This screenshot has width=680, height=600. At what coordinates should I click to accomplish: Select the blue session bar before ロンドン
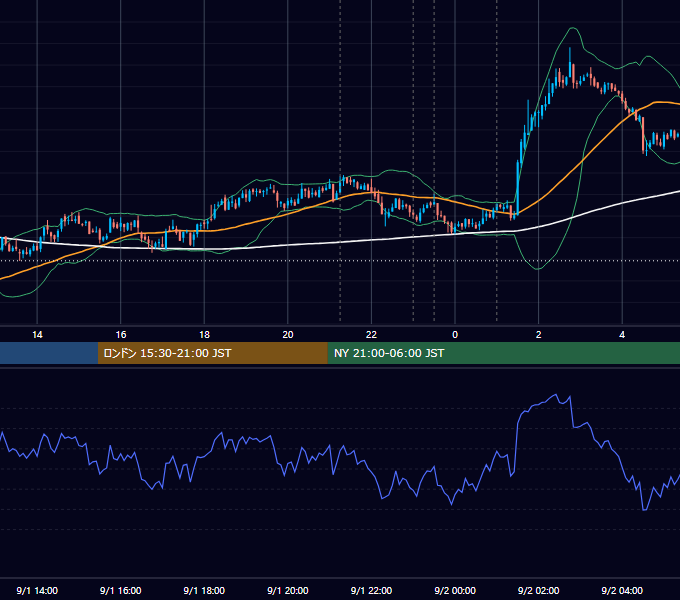49,353
